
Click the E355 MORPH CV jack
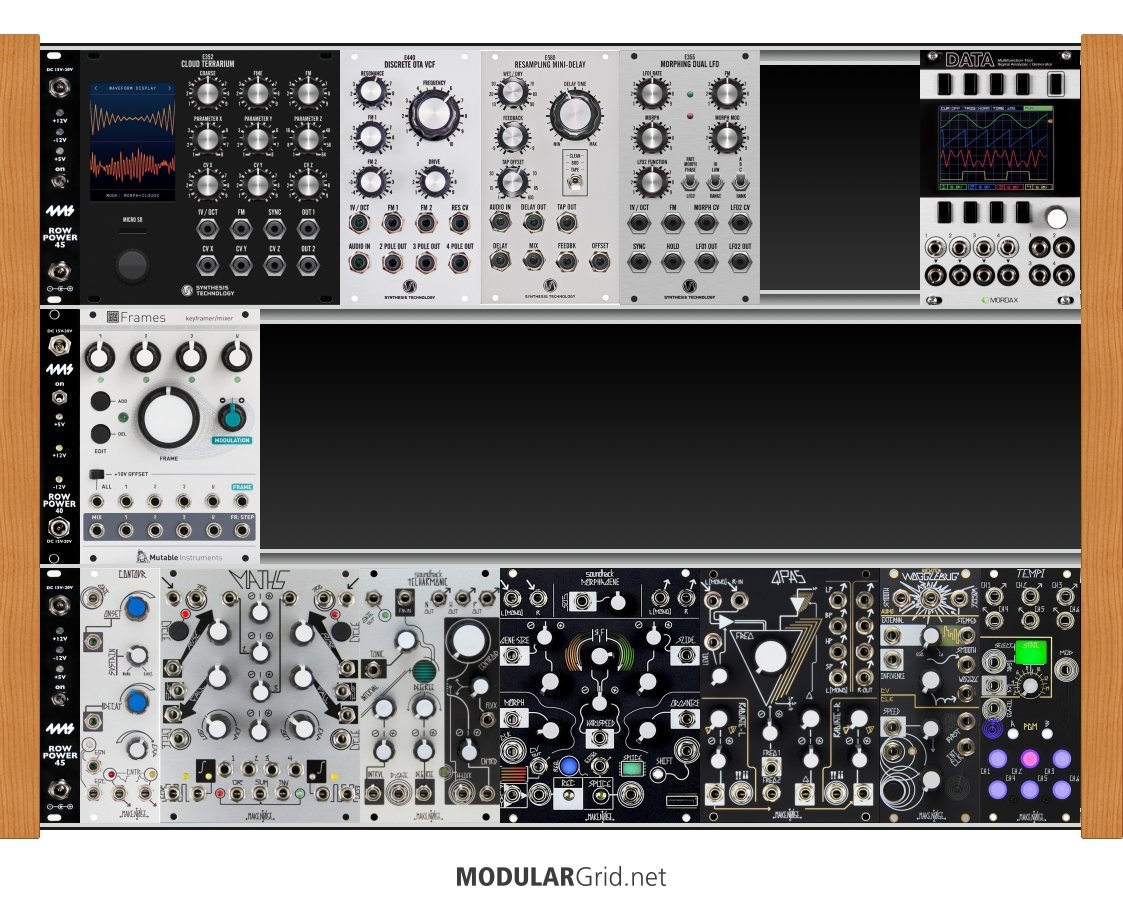pos(706,223)
